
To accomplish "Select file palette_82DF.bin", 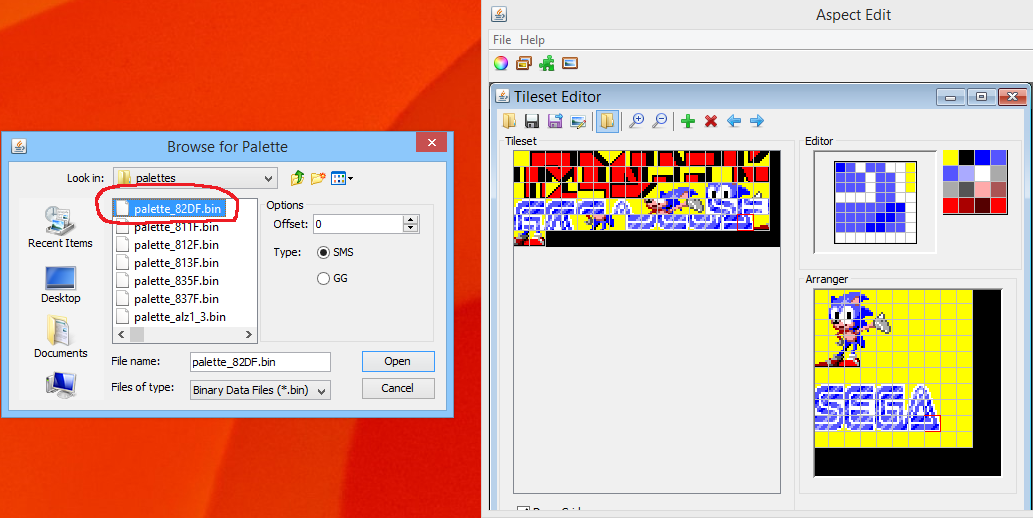I will 170,209.
